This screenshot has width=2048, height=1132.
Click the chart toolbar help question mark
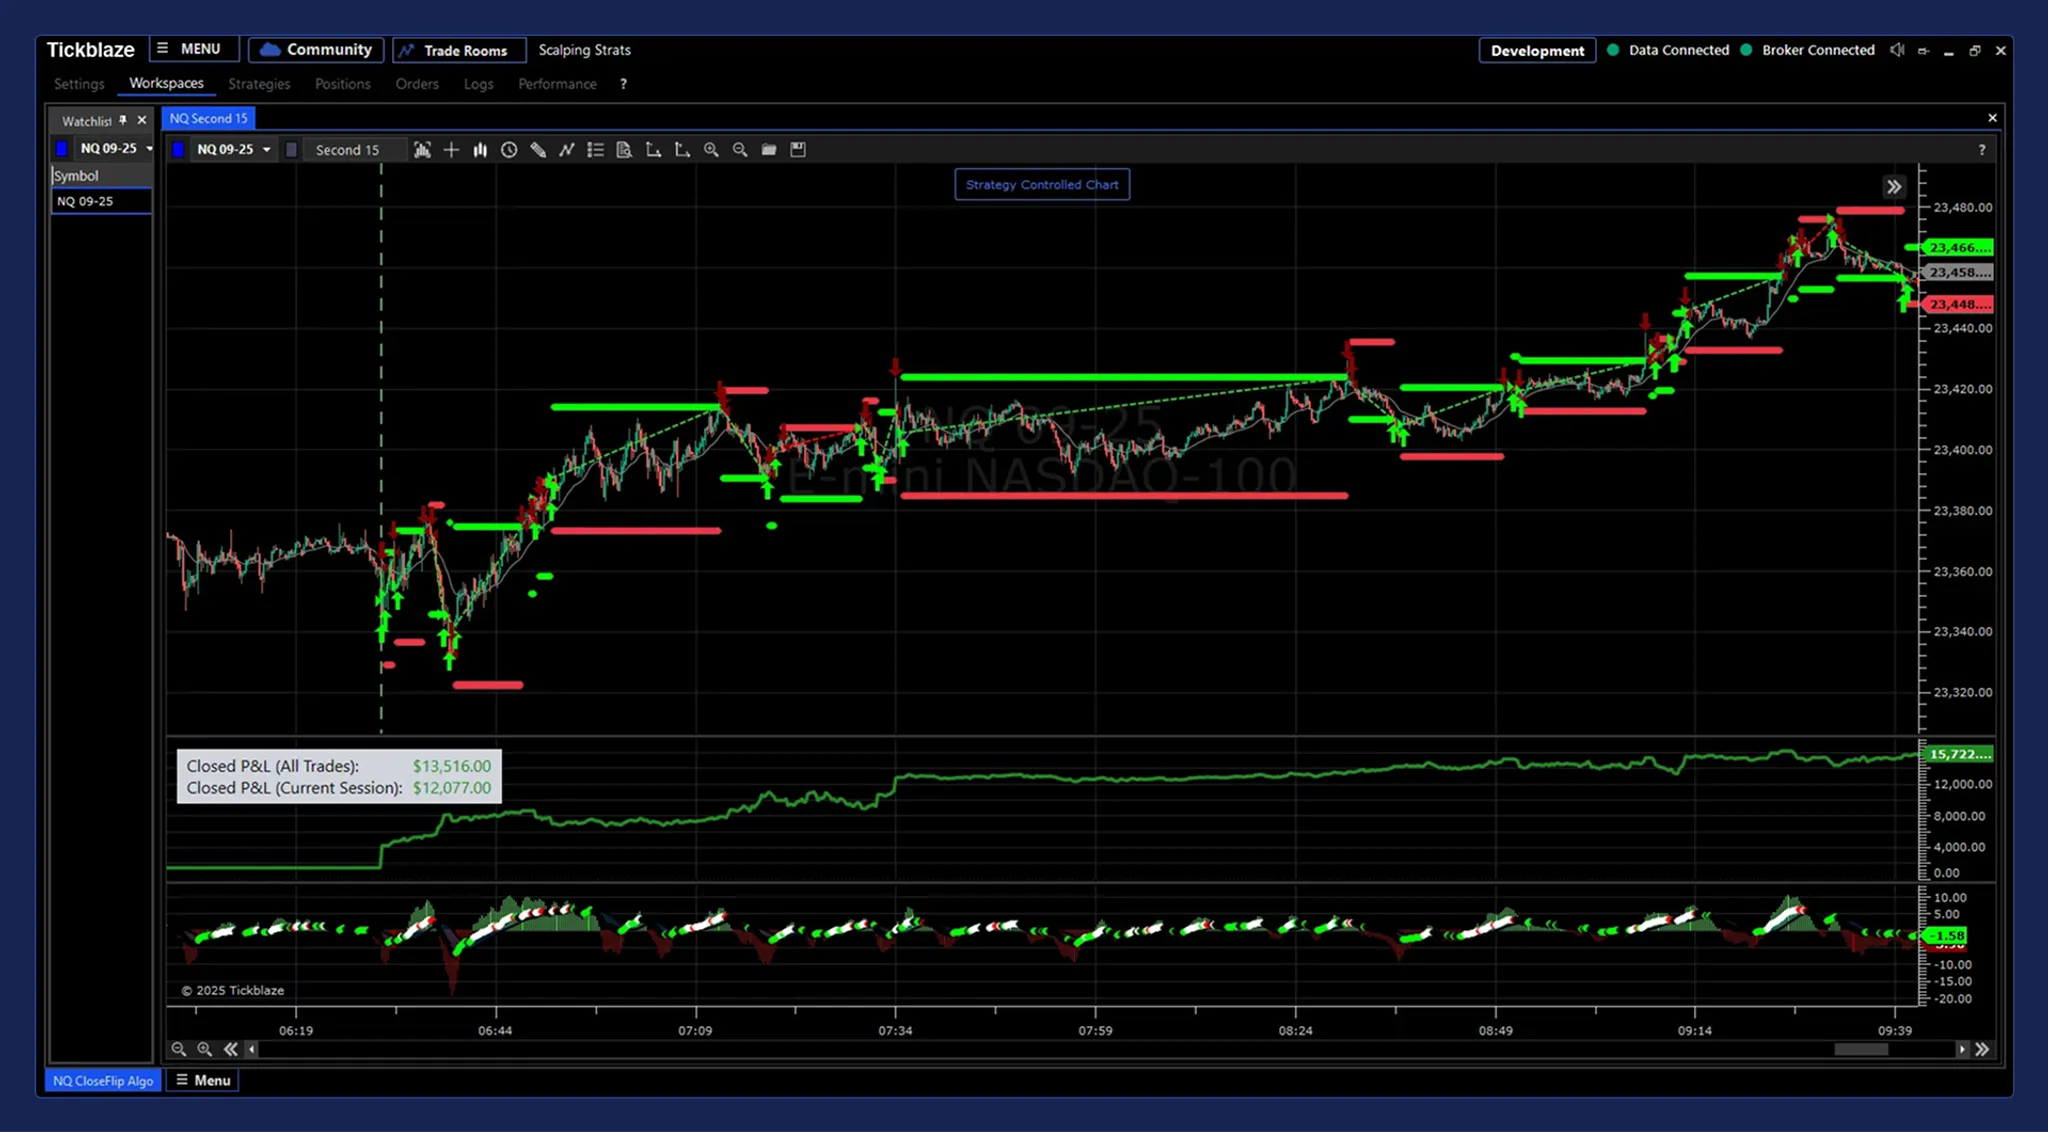click(1981, 150)
